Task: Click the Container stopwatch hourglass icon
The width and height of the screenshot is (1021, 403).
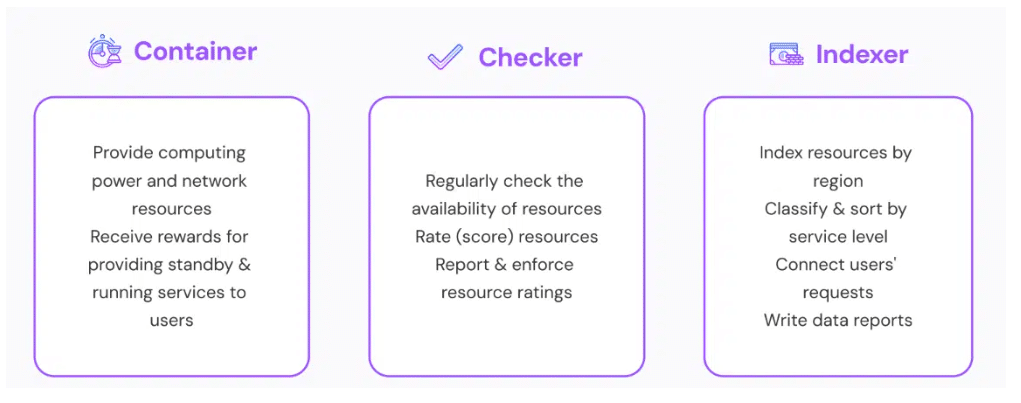Action: (x=105, y=51)
